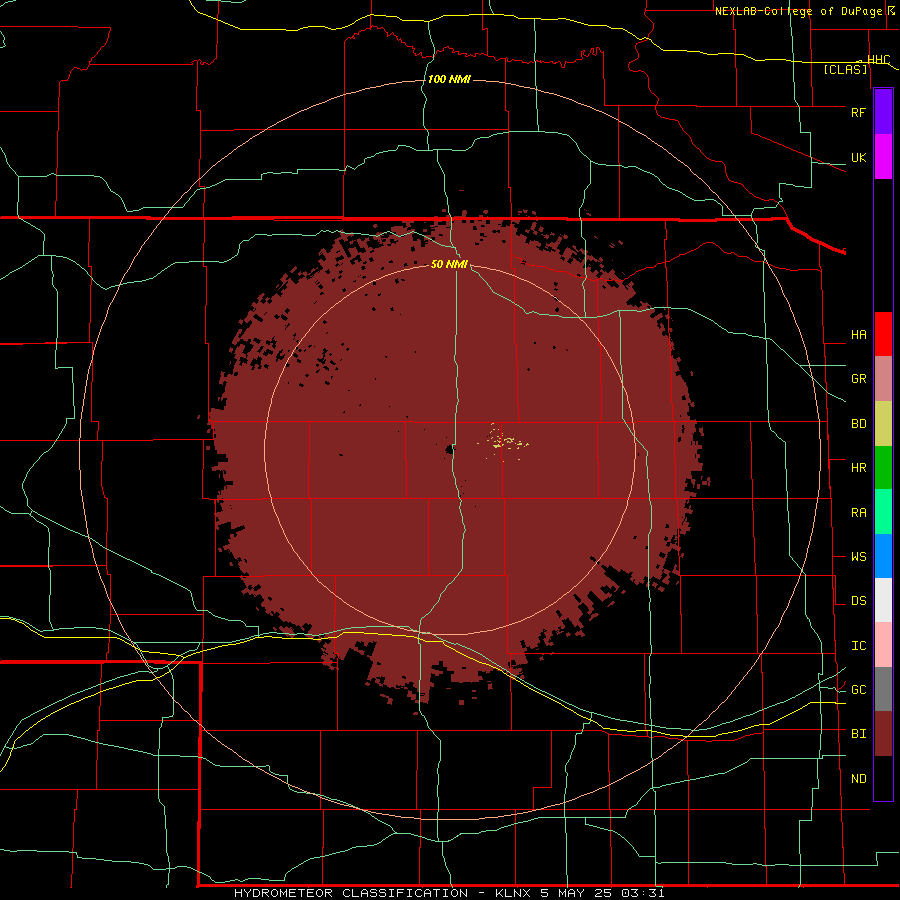Click the 'DS' legend text label
Screen dimensions: 900x900
tap(858, 601)
